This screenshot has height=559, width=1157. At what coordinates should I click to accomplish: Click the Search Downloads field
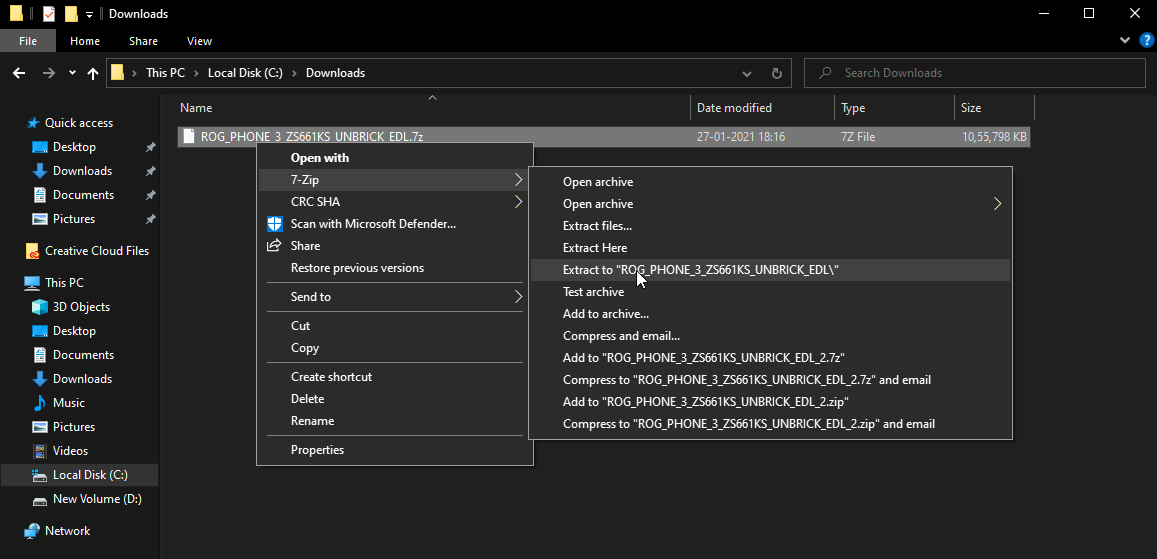[974, 73]
